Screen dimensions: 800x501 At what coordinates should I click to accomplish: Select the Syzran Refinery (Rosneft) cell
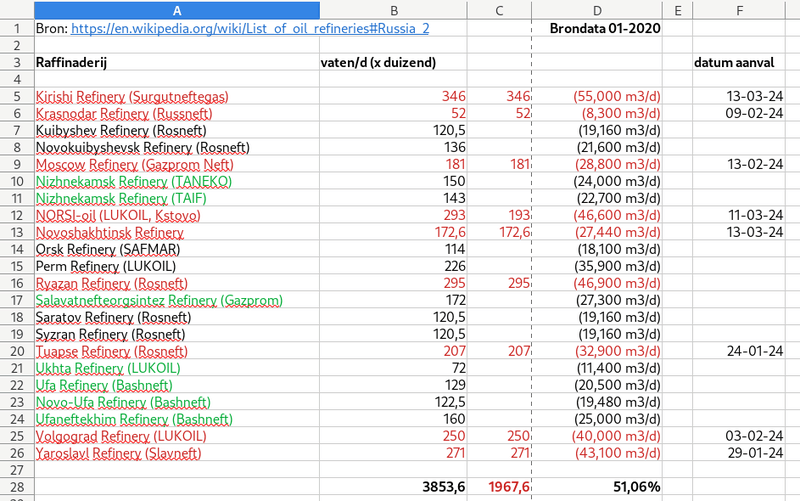pyautogui.click(x=177, y=334)
